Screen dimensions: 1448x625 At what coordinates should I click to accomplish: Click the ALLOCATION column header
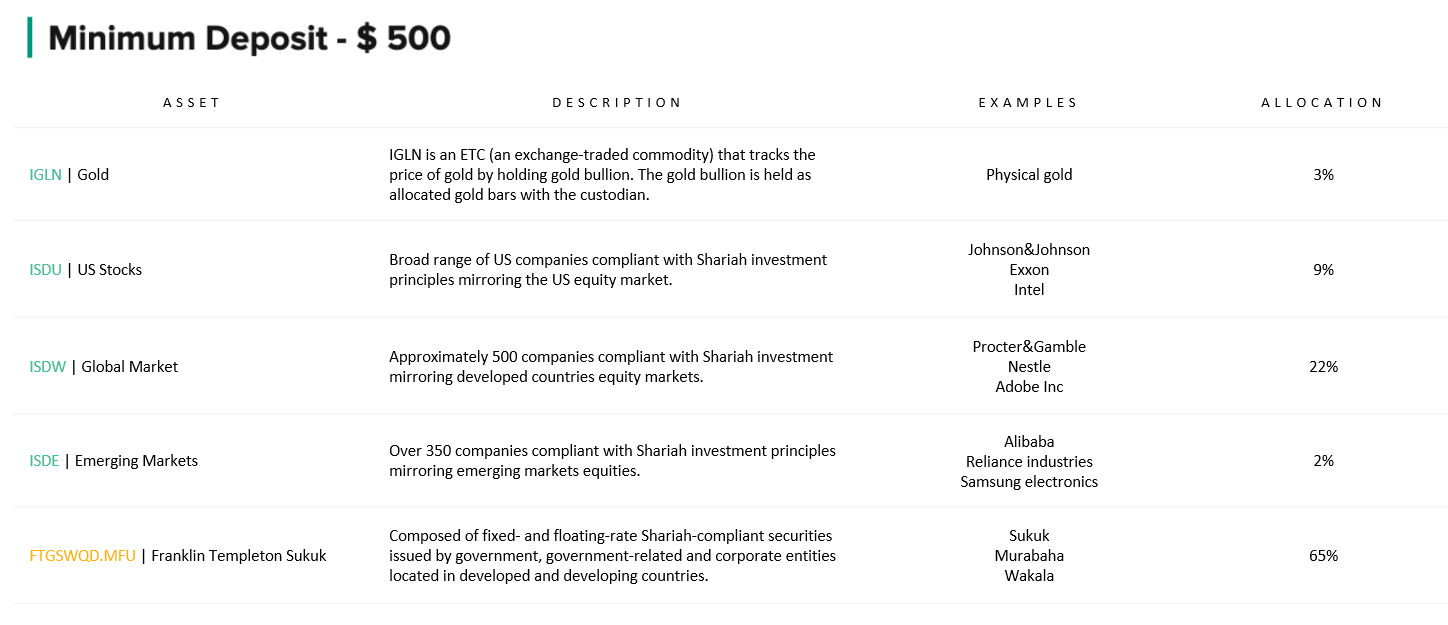[1322, 103]
